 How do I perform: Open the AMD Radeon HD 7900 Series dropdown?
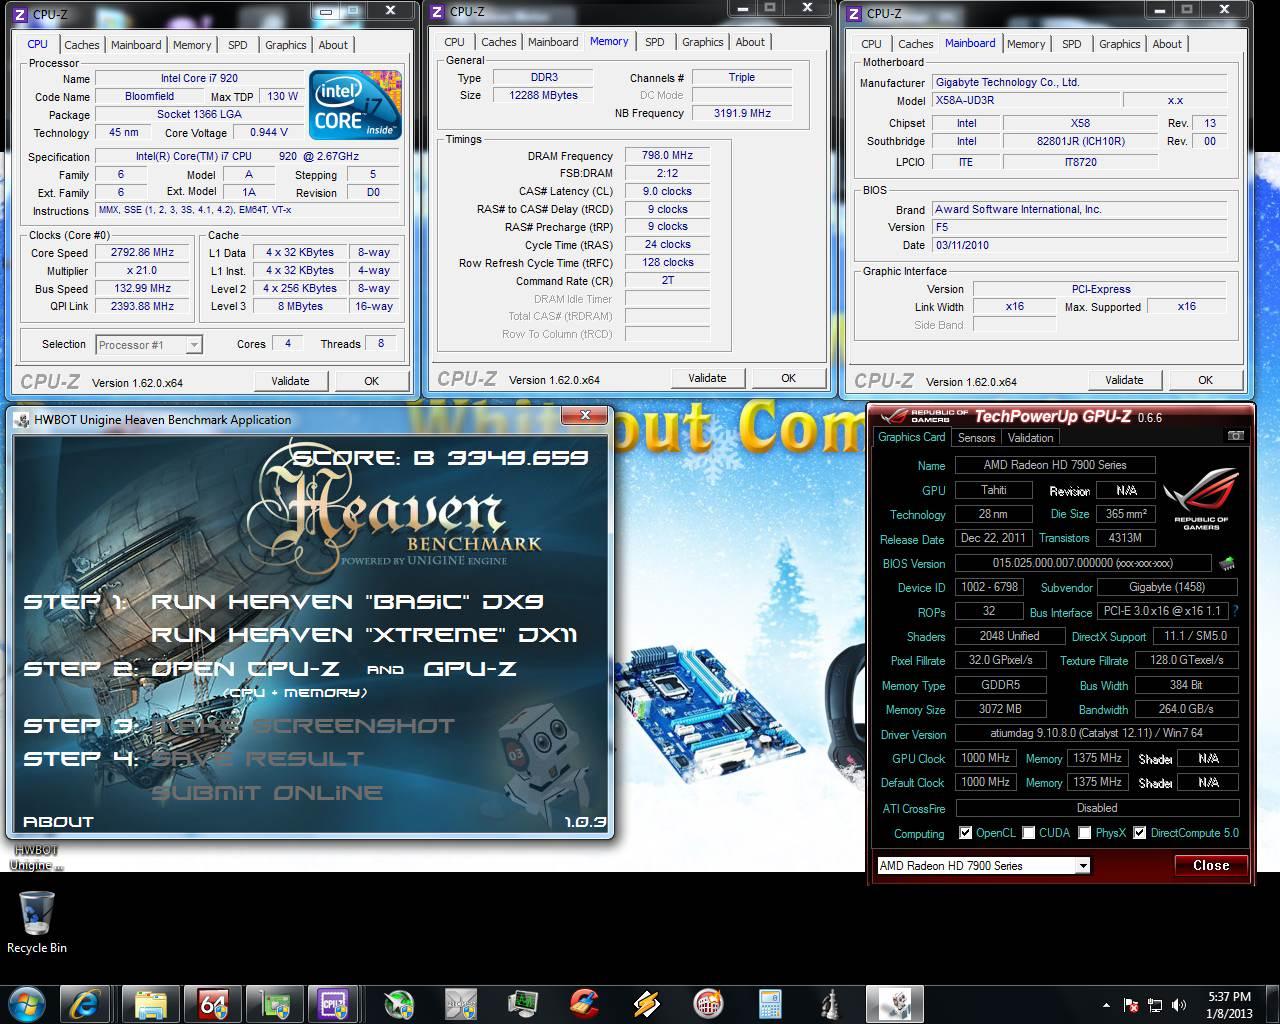click(x=983, y=866)
